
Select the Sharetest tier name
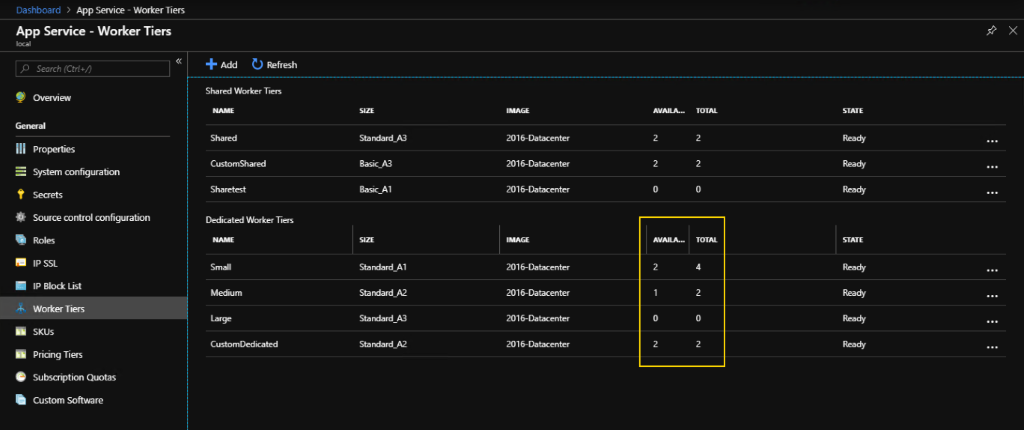[228, 190]
